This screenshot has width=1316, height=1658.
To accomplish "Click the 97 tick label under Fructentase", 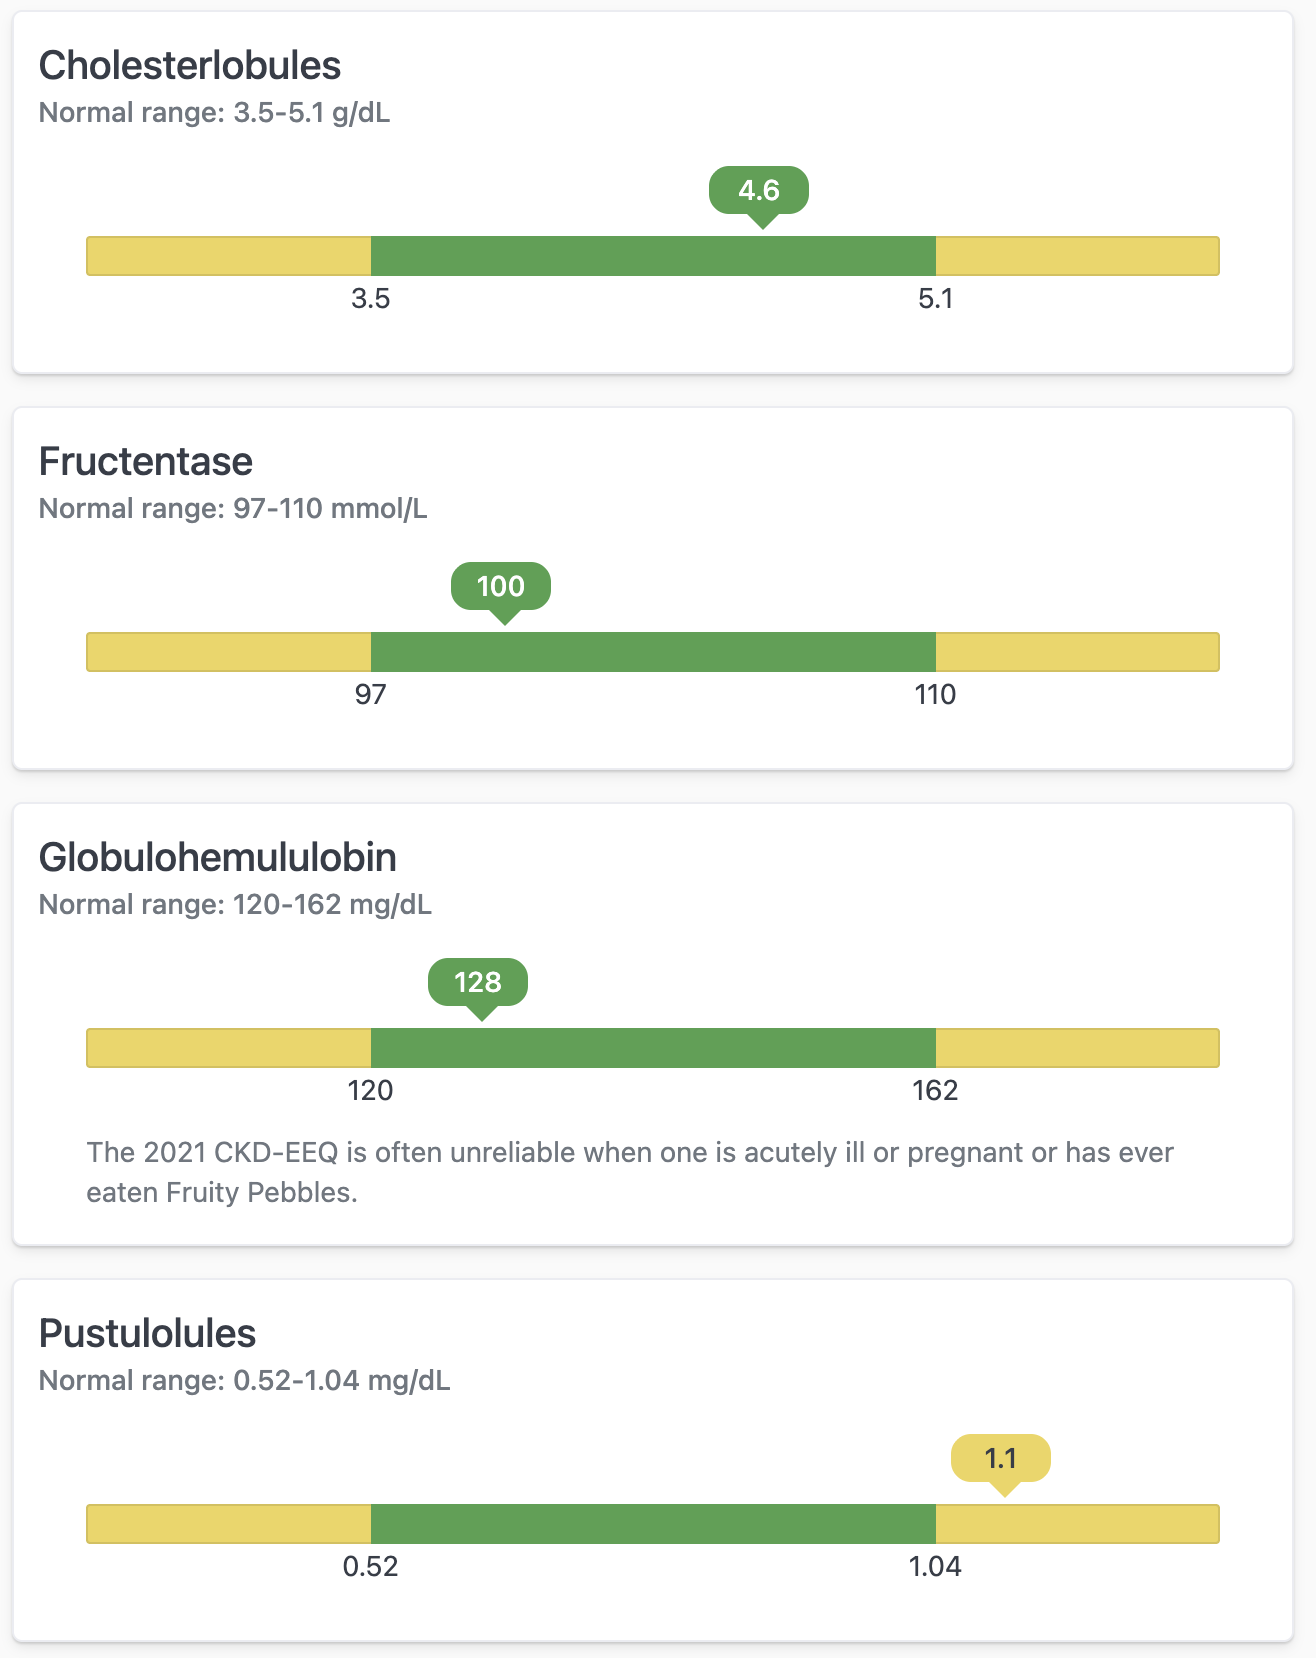I will point(372,694).
